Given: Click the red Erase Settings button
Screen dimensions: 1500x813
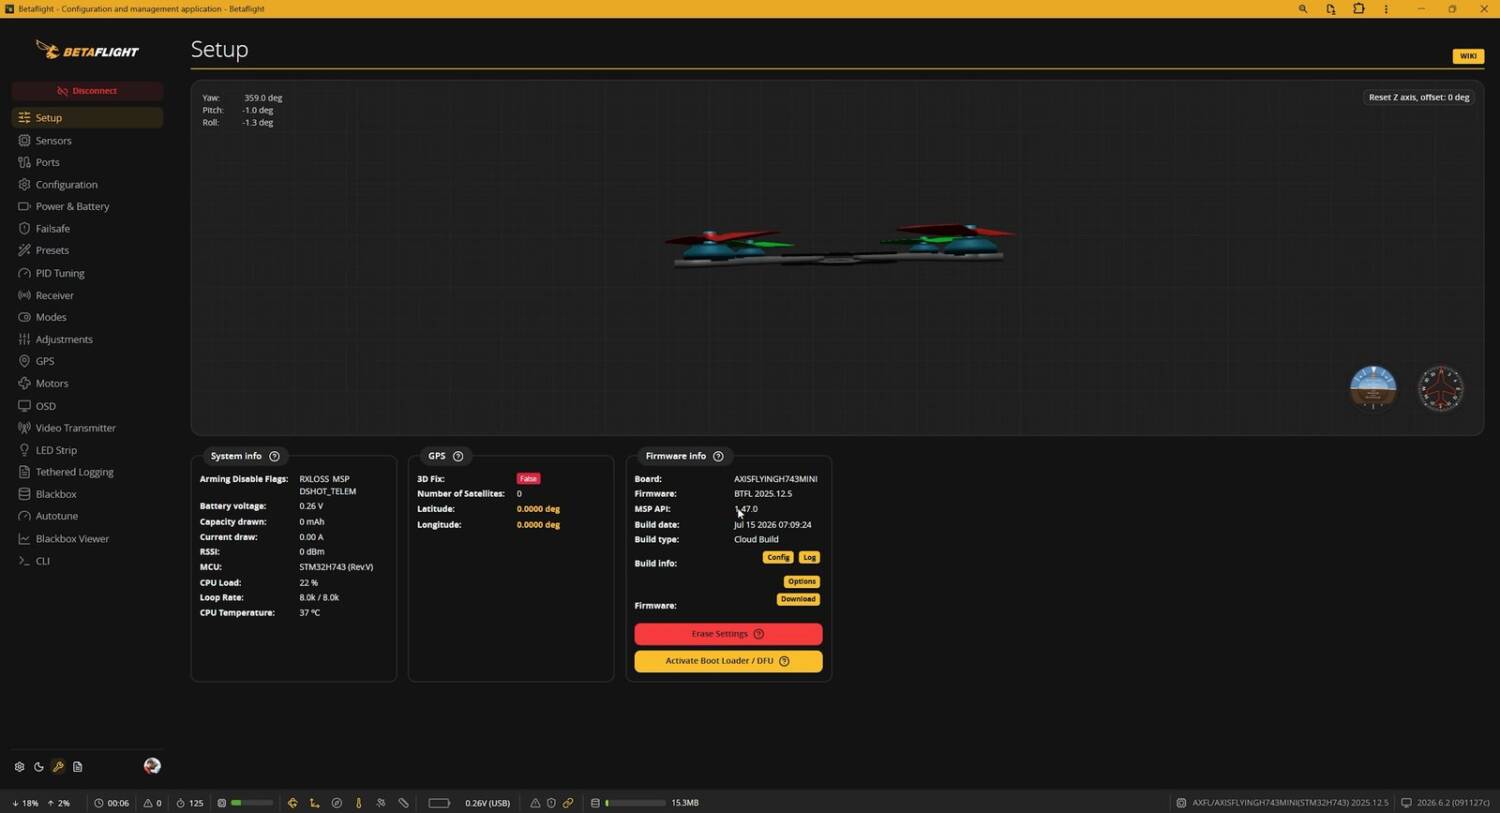Looking at the screenshot, I should [728, 634].
